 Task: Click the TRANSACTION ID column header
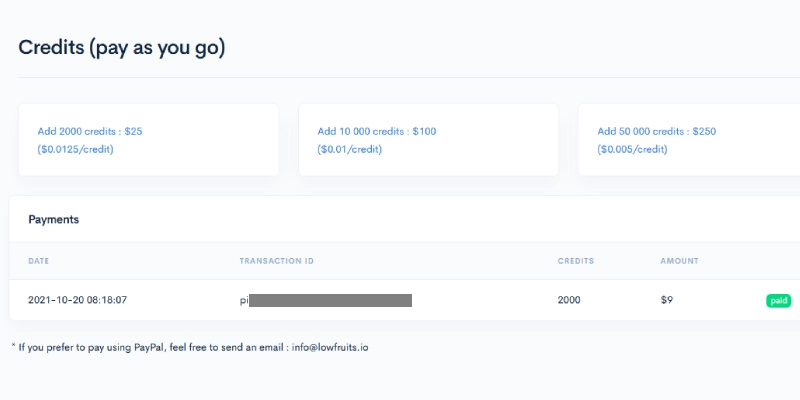[277, 261]
